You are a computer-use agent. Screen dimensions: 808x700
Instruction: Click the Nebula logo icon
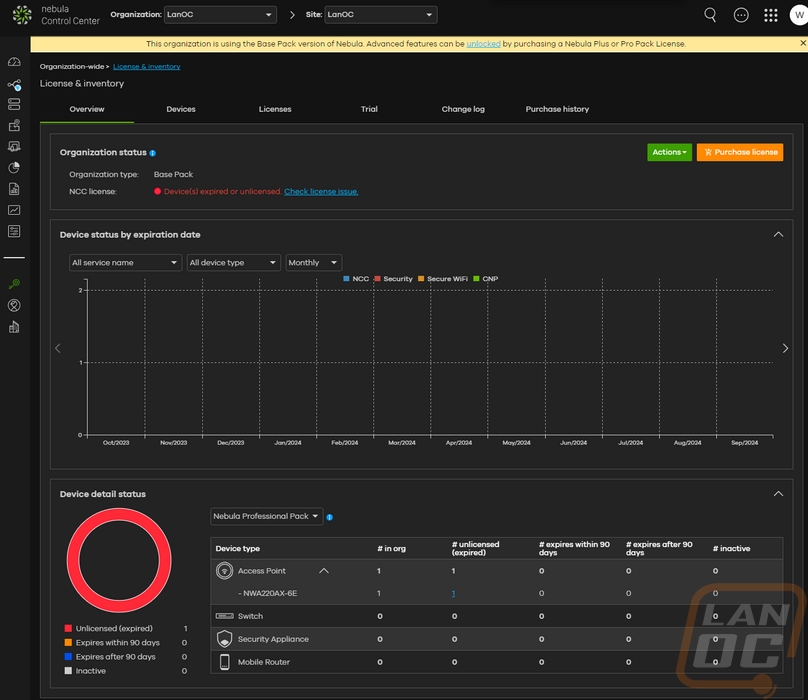(x=22, y=15)
